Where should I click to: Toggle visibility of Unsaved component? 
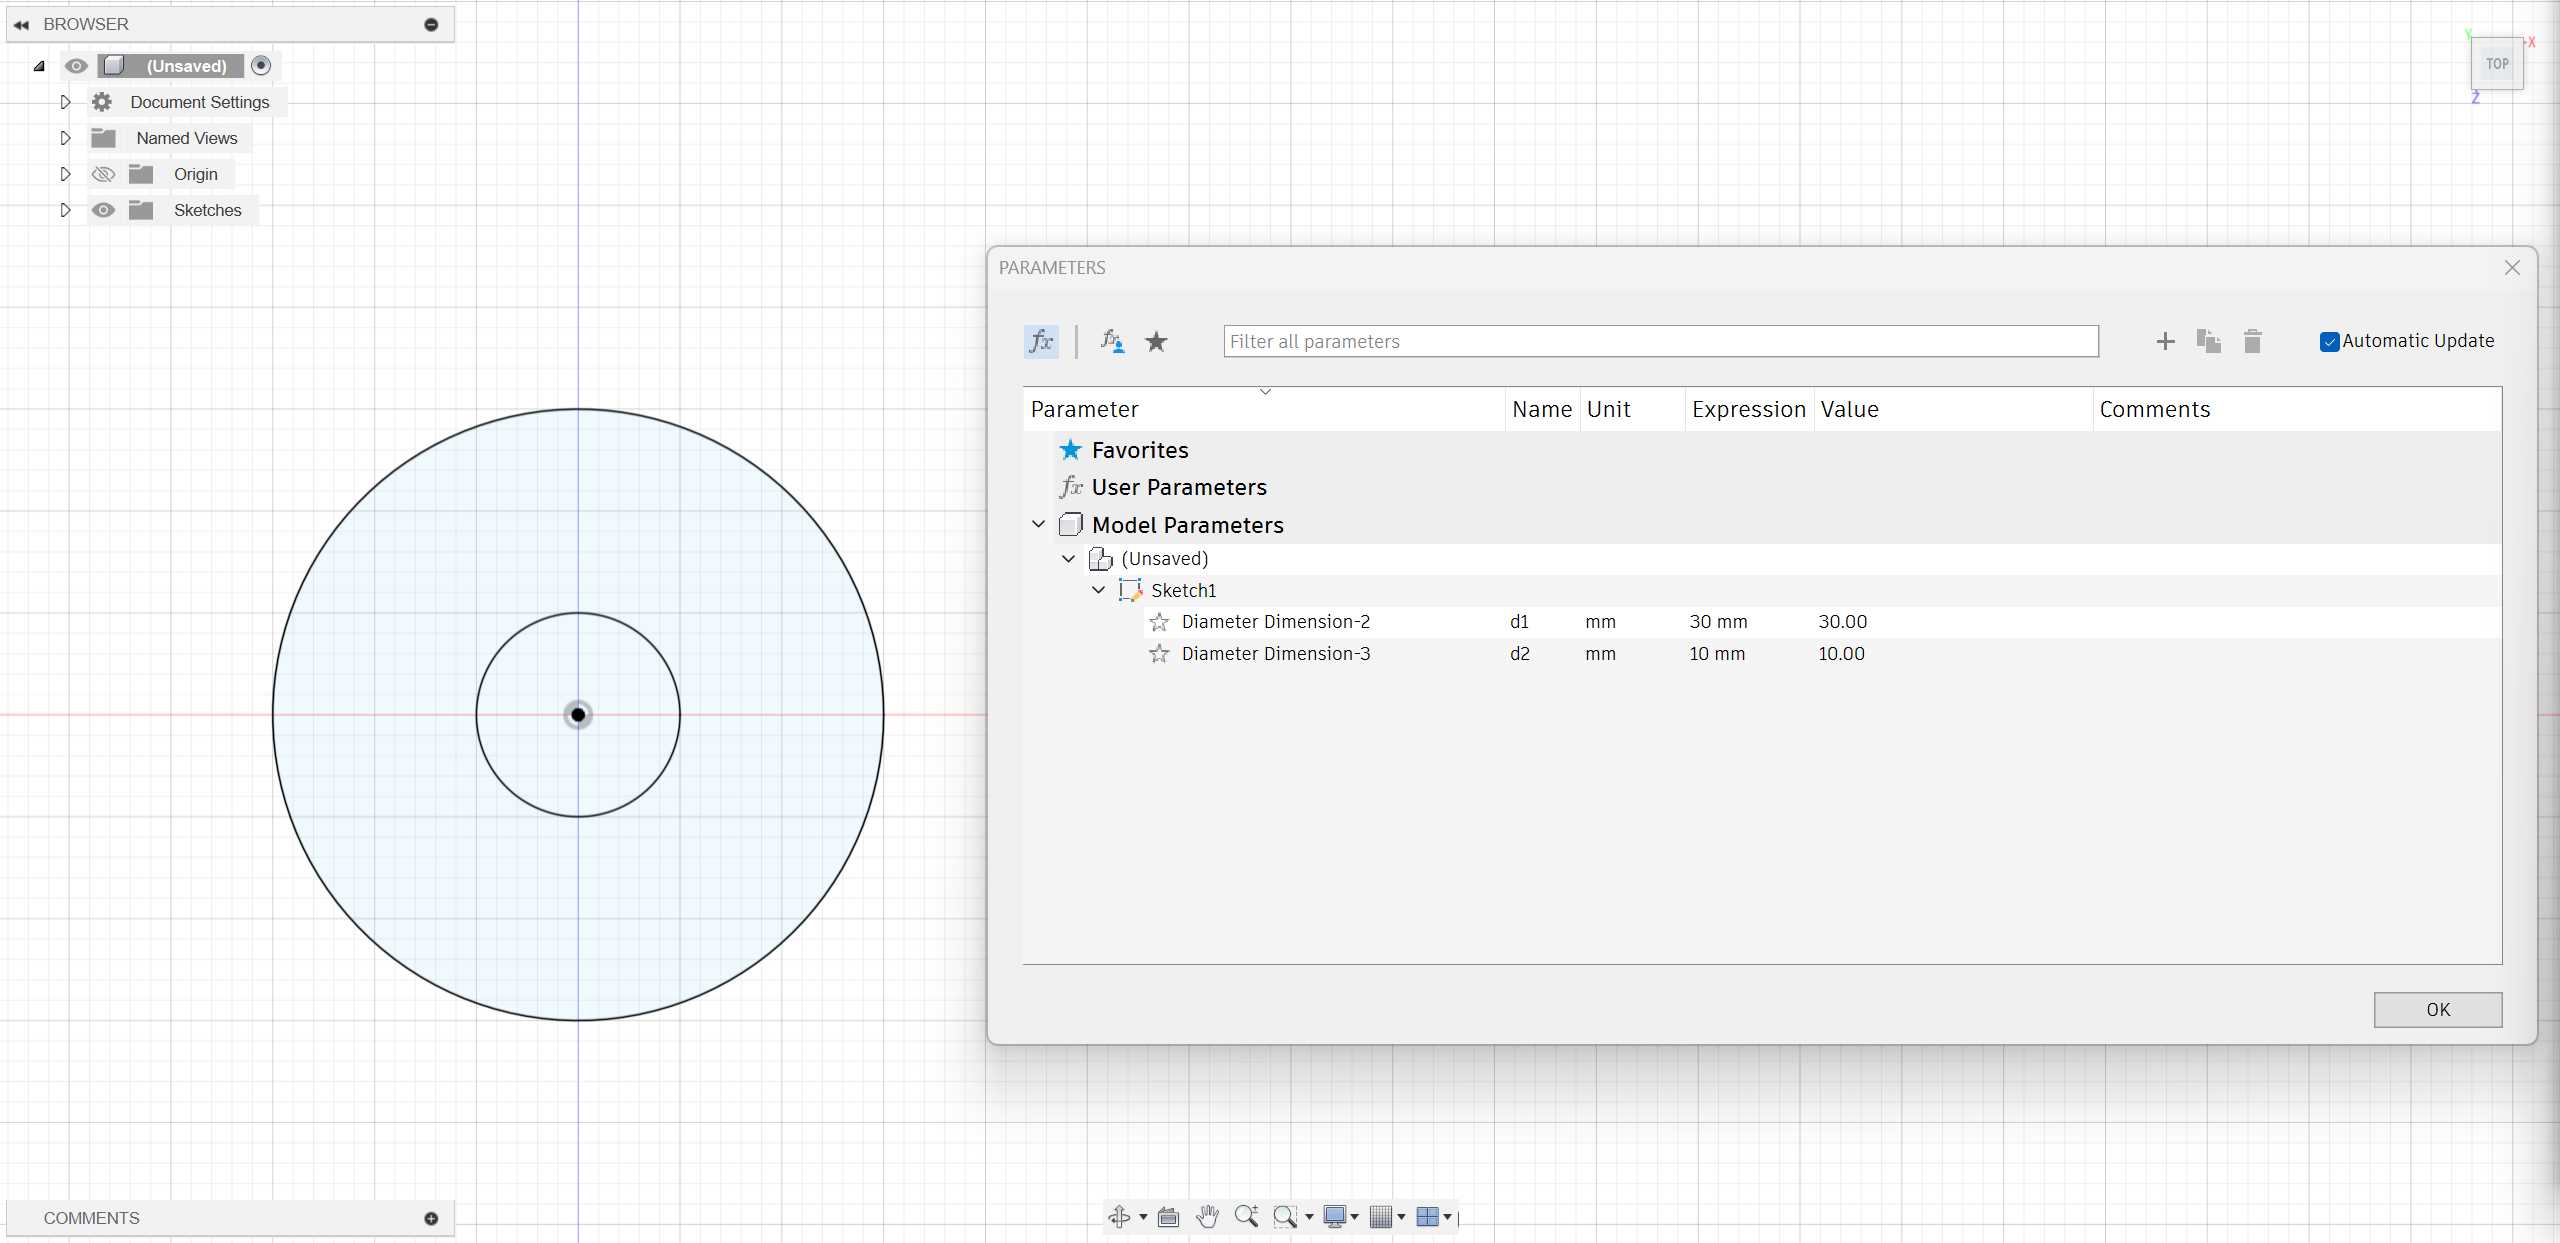point(76,66)
